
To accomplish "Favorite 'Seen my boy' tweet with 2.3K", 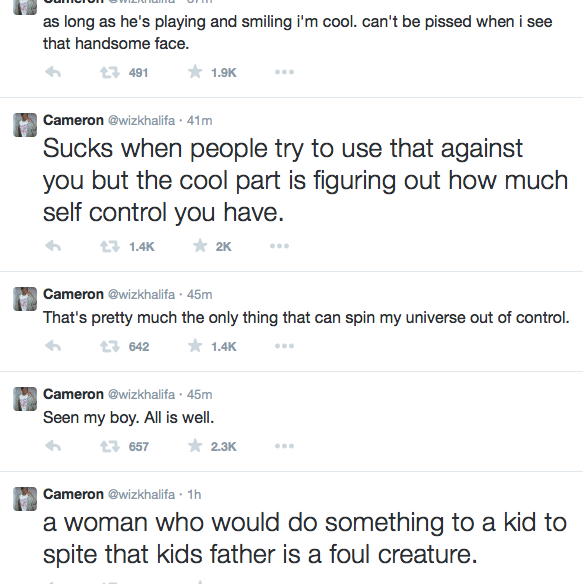I will coord(195,446).
